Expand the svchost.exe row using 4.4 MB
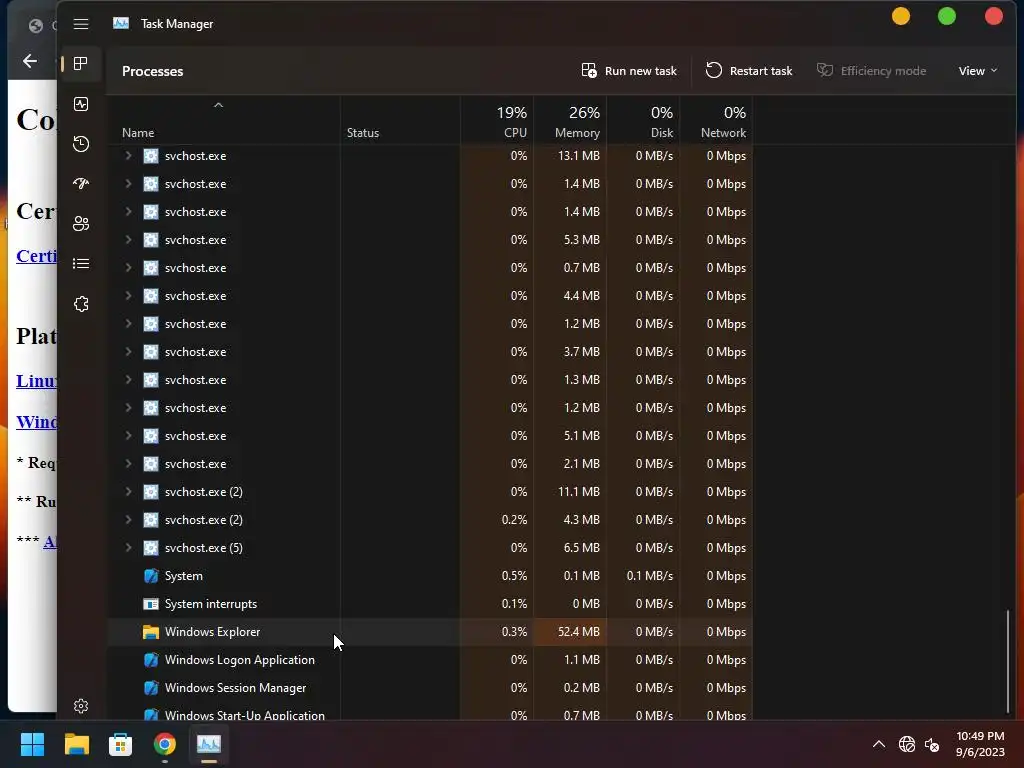The width and height of the screenshot is (1024, 768). pyautogui.click(x=129, y=296)
